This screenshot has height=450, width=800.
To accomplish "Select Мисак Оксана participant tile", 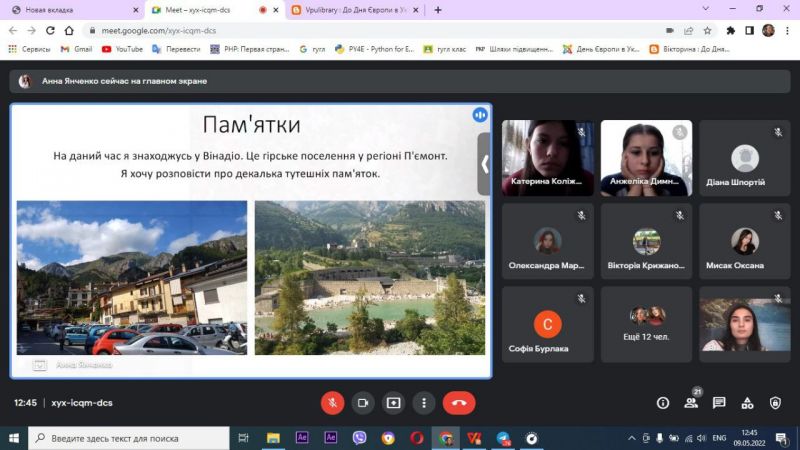I will tap(745, 241).
